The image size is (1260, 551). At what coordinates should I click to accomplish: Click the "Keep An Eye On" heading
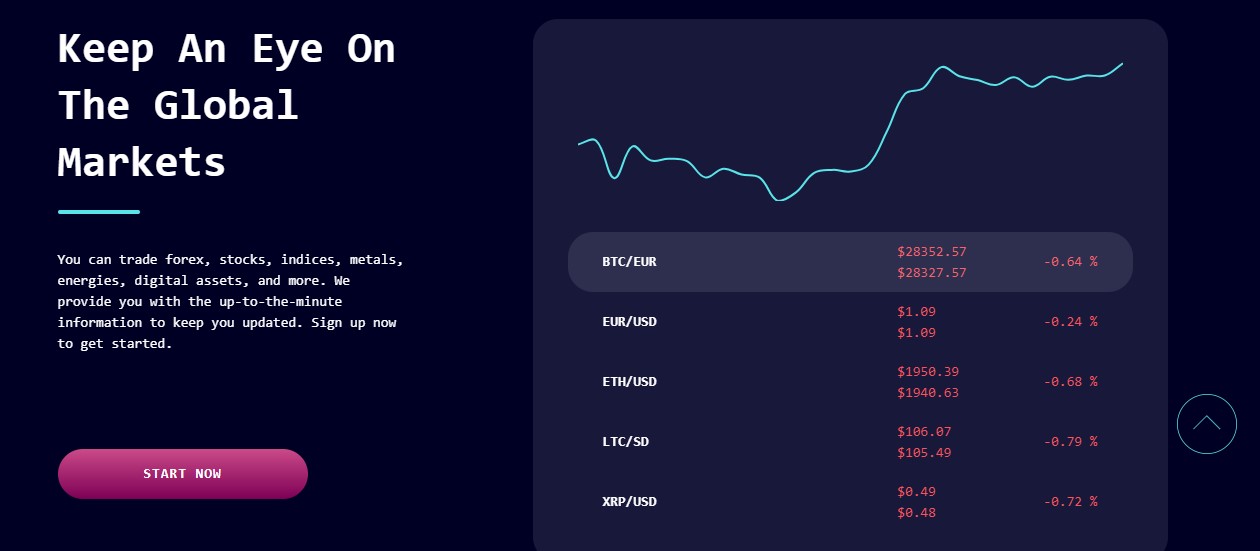(x=227, y=48)
